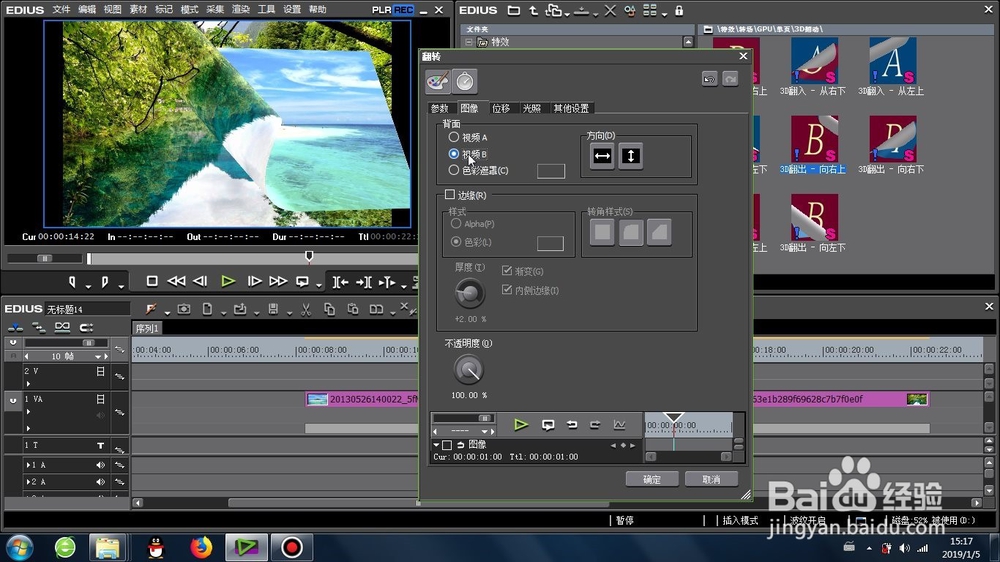Click save project icon in timeline toolbar
Screen dimensions: 1000x562
(273, 309)
